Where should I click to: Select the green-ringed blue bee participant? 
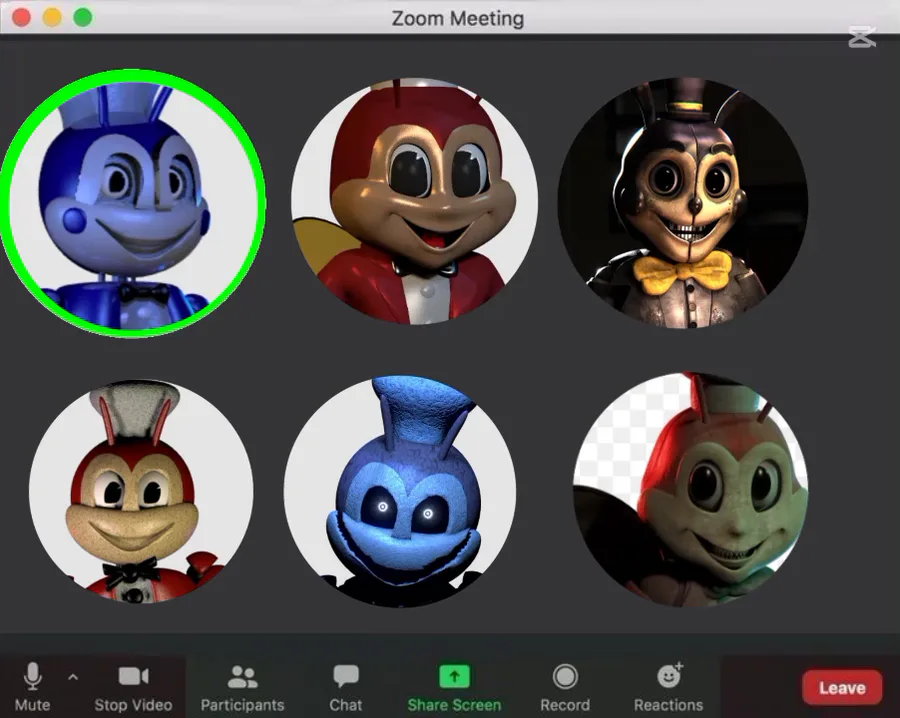click(x=133, y=202)
